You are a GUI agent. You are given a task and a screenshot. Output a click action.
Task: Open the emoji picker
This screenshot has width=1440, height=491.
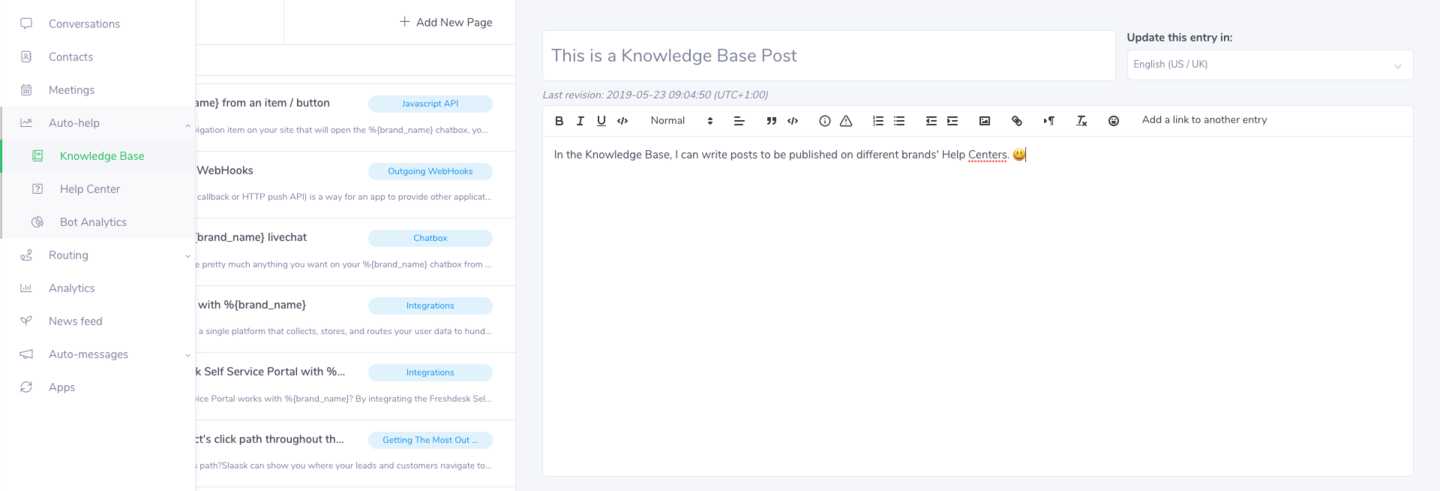[x=1113, y=121]
